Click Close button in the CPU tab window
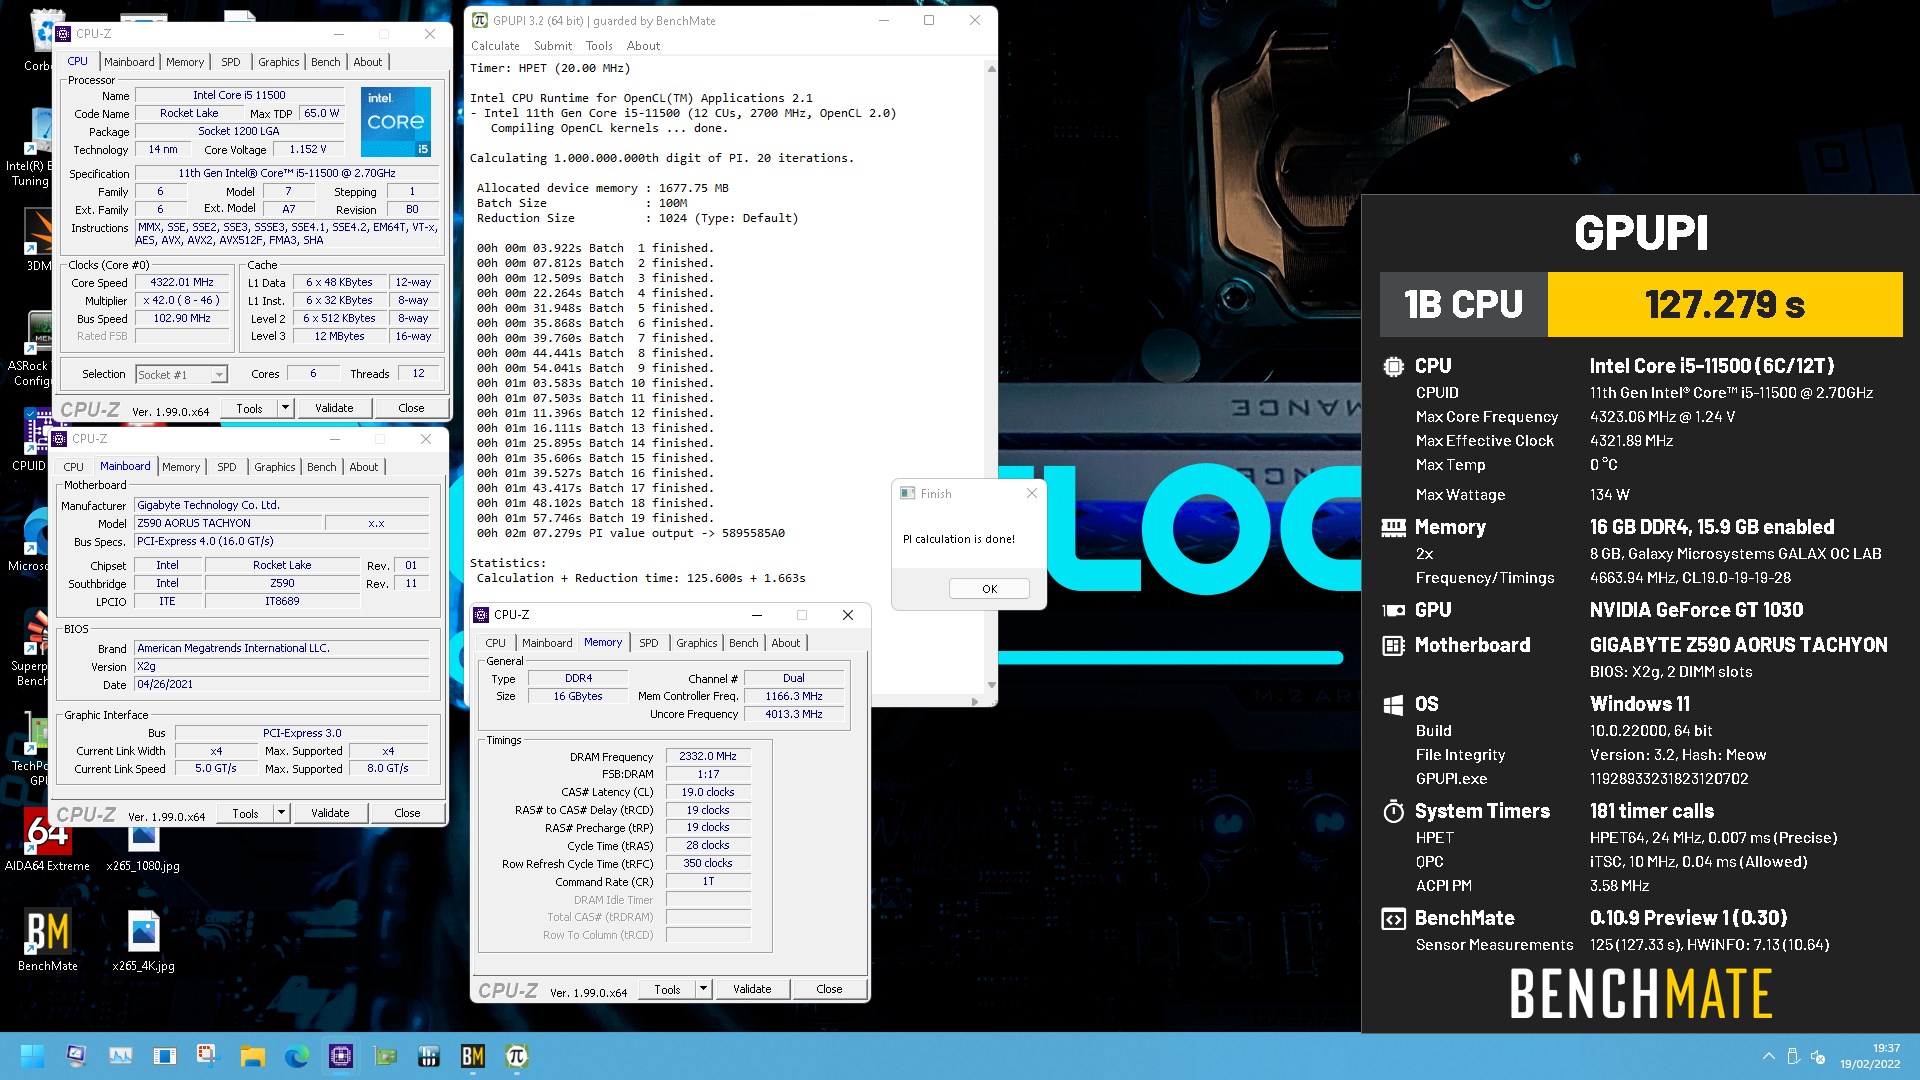The image size is (1920, 1080). point(411,408)
